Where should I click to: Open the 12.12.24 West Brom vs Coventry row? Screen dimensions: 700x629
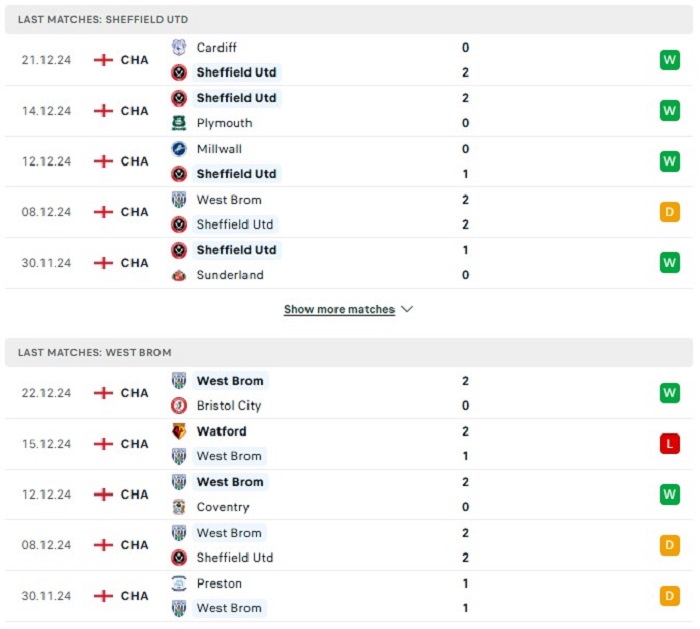[x=349, y=495]
